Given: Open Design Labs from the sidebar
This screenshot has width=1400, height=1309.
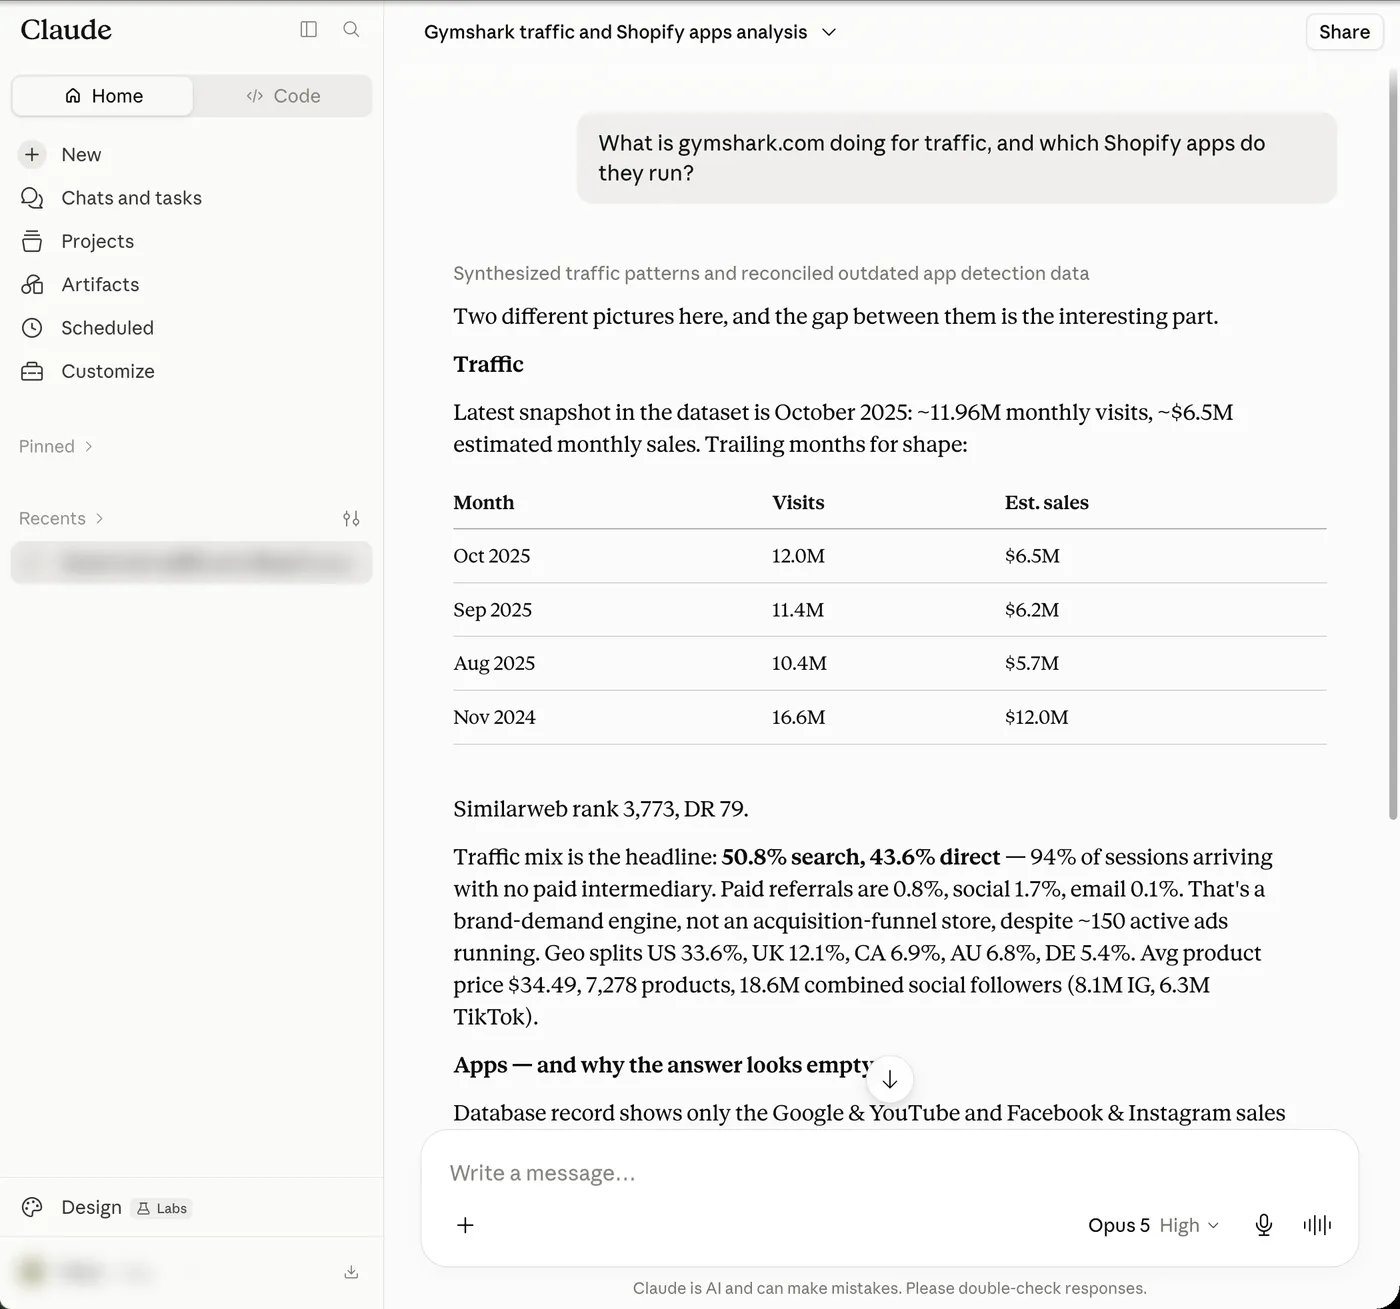Looking at the screenshot, I should pos(106,1207).
